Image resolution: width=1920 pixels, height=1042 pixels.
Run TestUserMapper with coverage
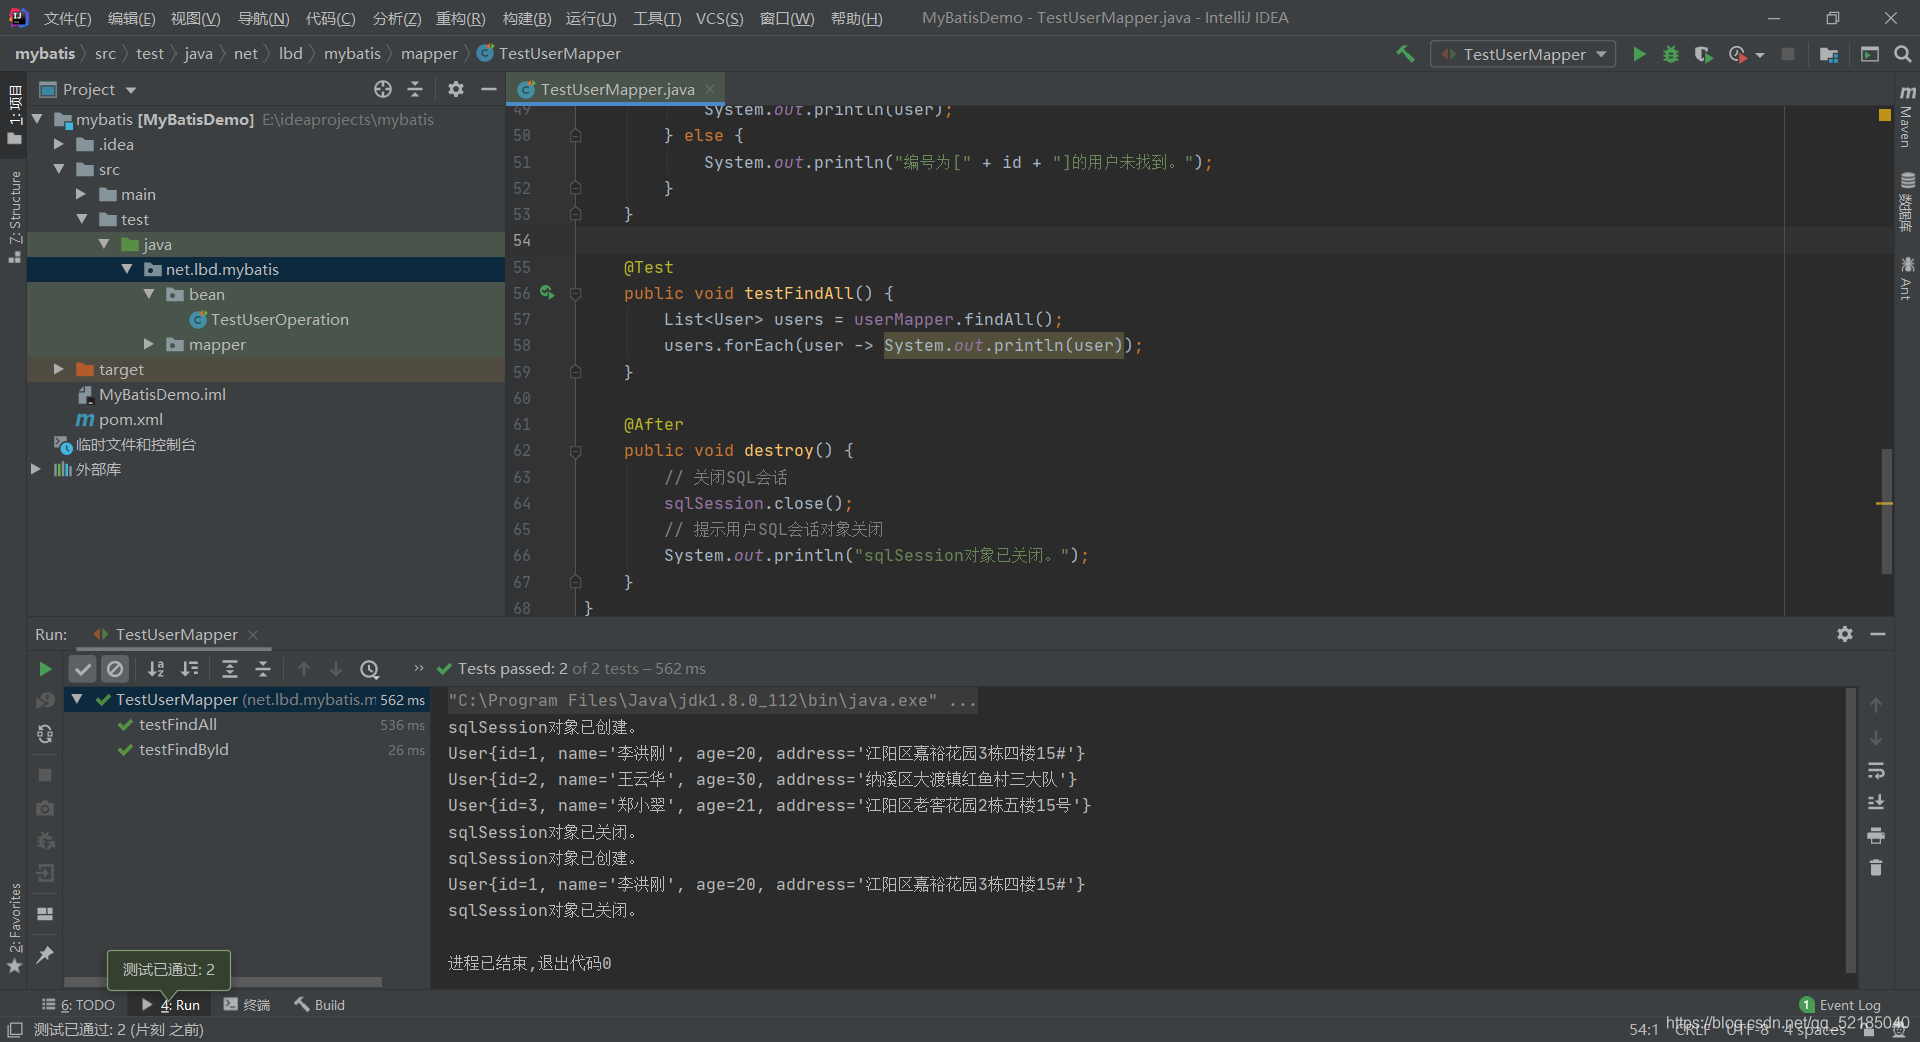(1704, 54)
